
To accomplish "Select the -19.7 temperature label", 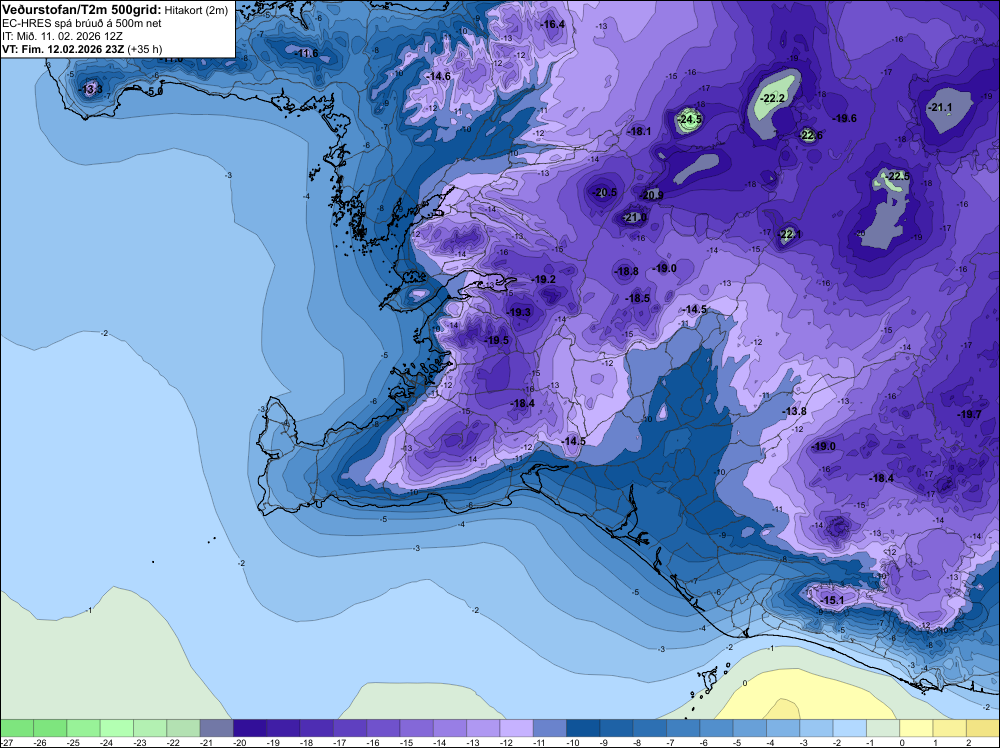I will (970, 414).
